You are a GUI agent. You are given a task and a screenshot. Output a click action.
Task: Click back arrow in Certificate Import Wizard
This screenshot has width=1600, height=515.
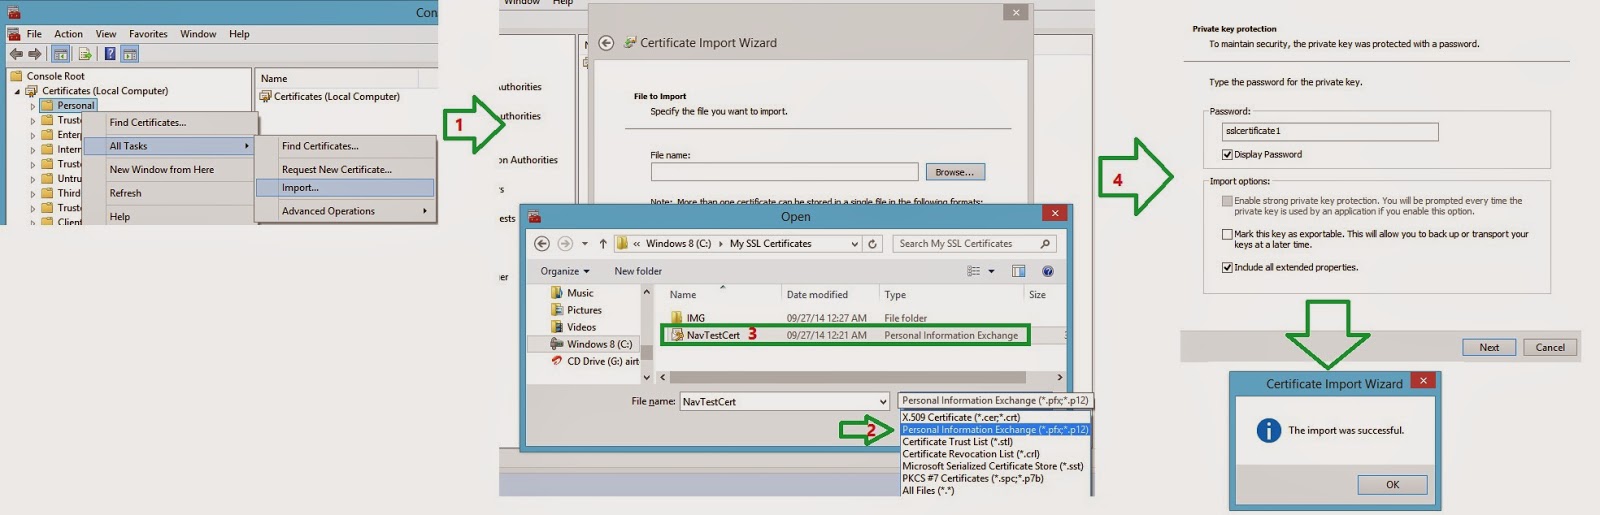[606, 43]
